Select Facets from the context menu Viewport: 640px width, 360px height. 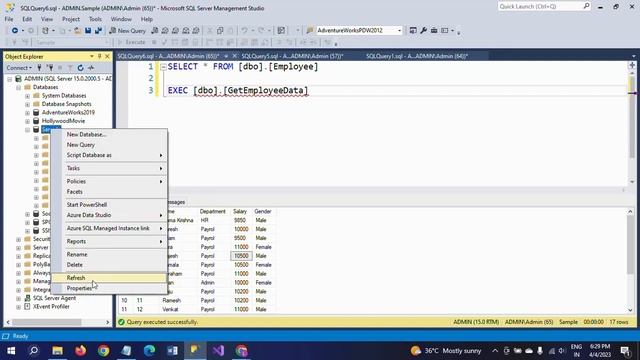click(109, 192)
